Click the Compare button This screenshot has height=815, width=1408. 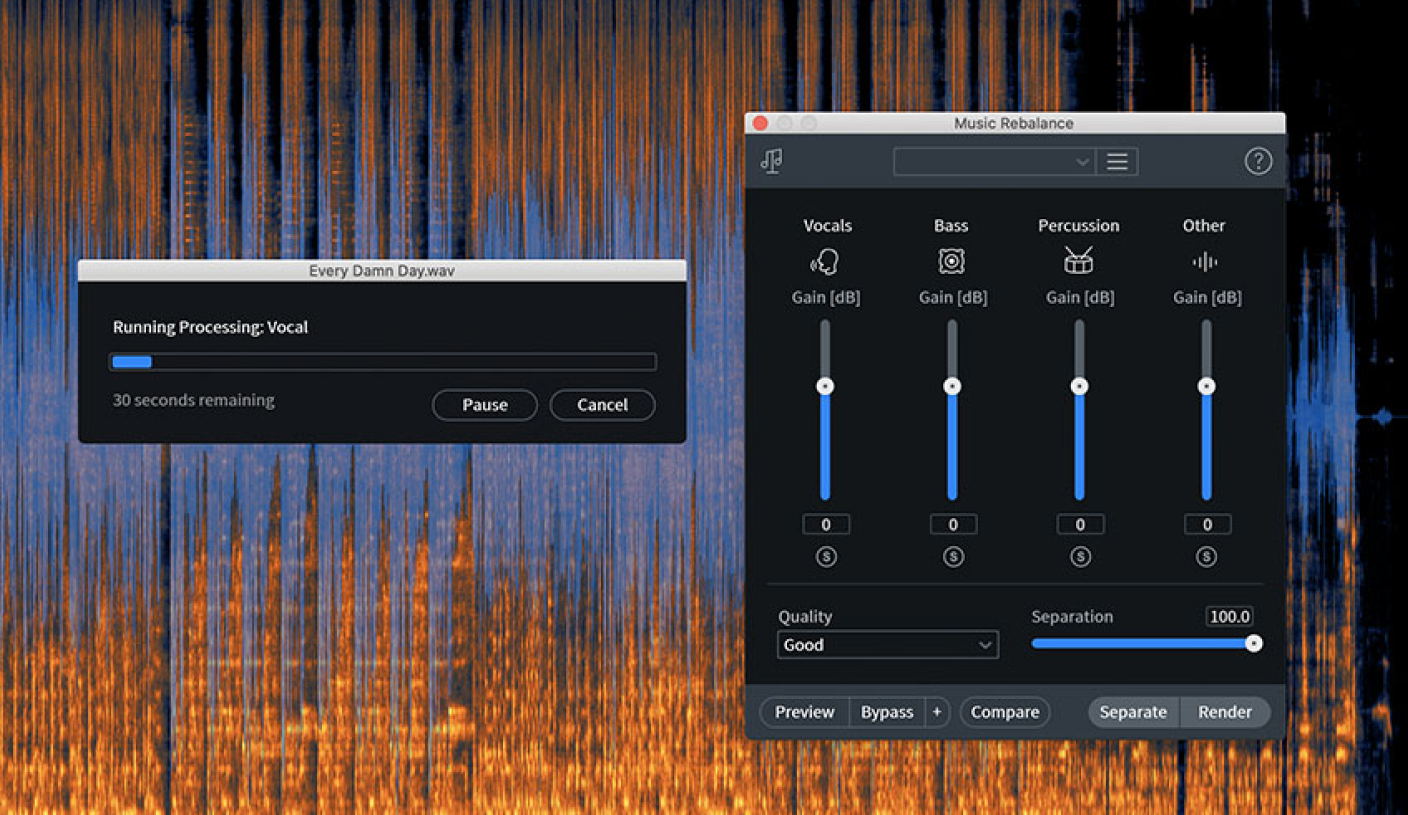pos(1005,712)
